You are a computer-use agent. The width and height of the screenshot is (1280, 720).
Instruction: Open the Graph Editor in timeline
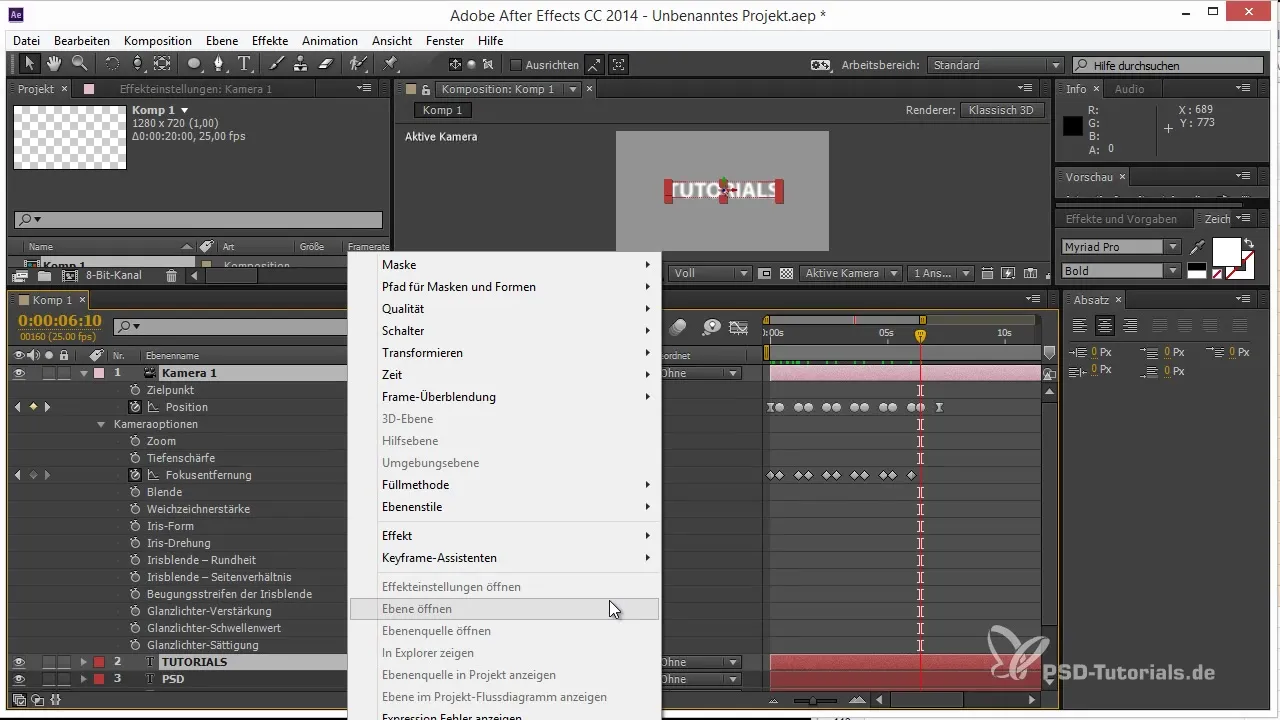[739, 327]
